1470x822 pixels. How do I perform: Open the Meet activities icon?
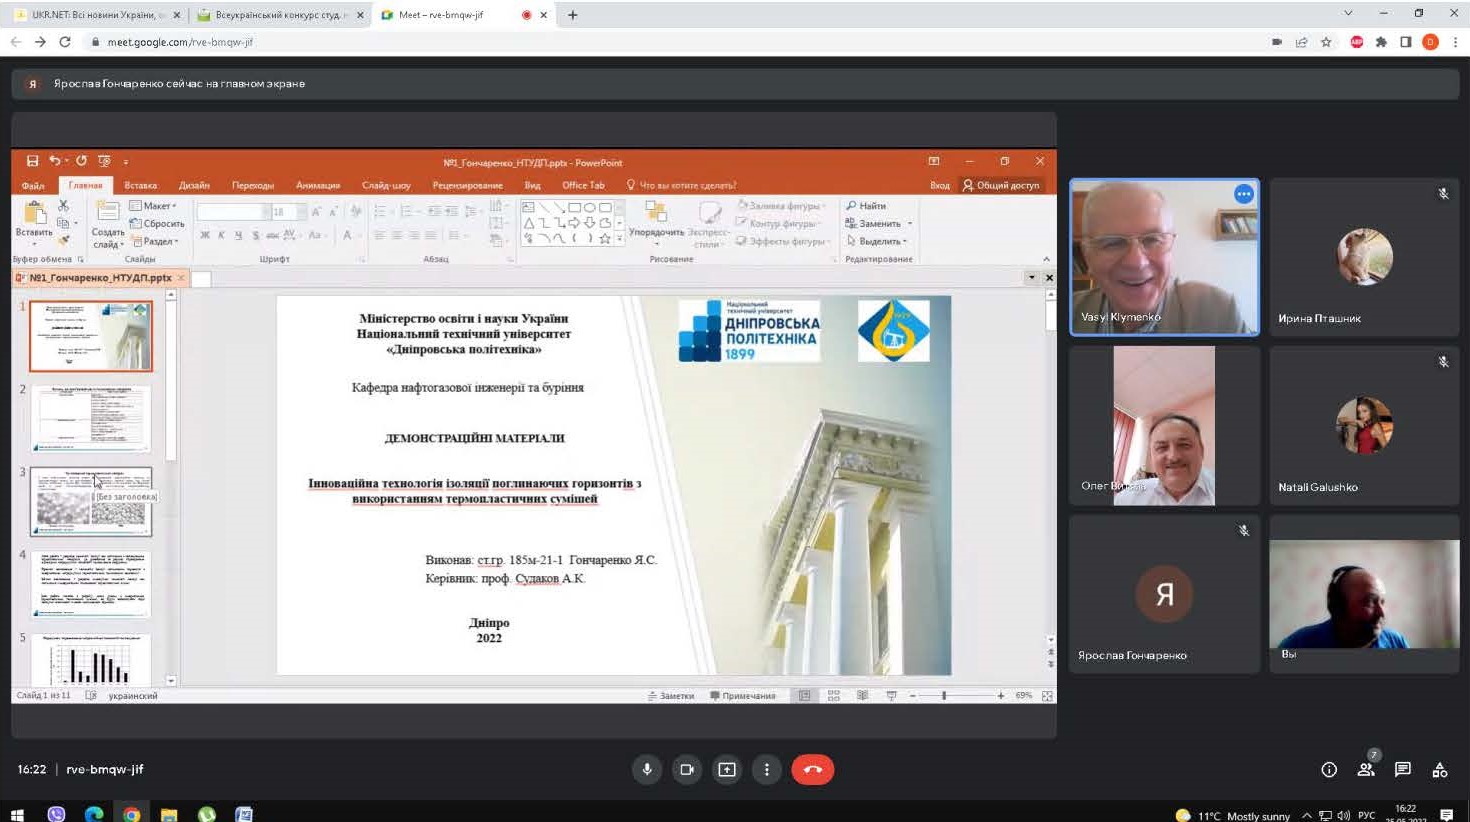coord(1440,769)
